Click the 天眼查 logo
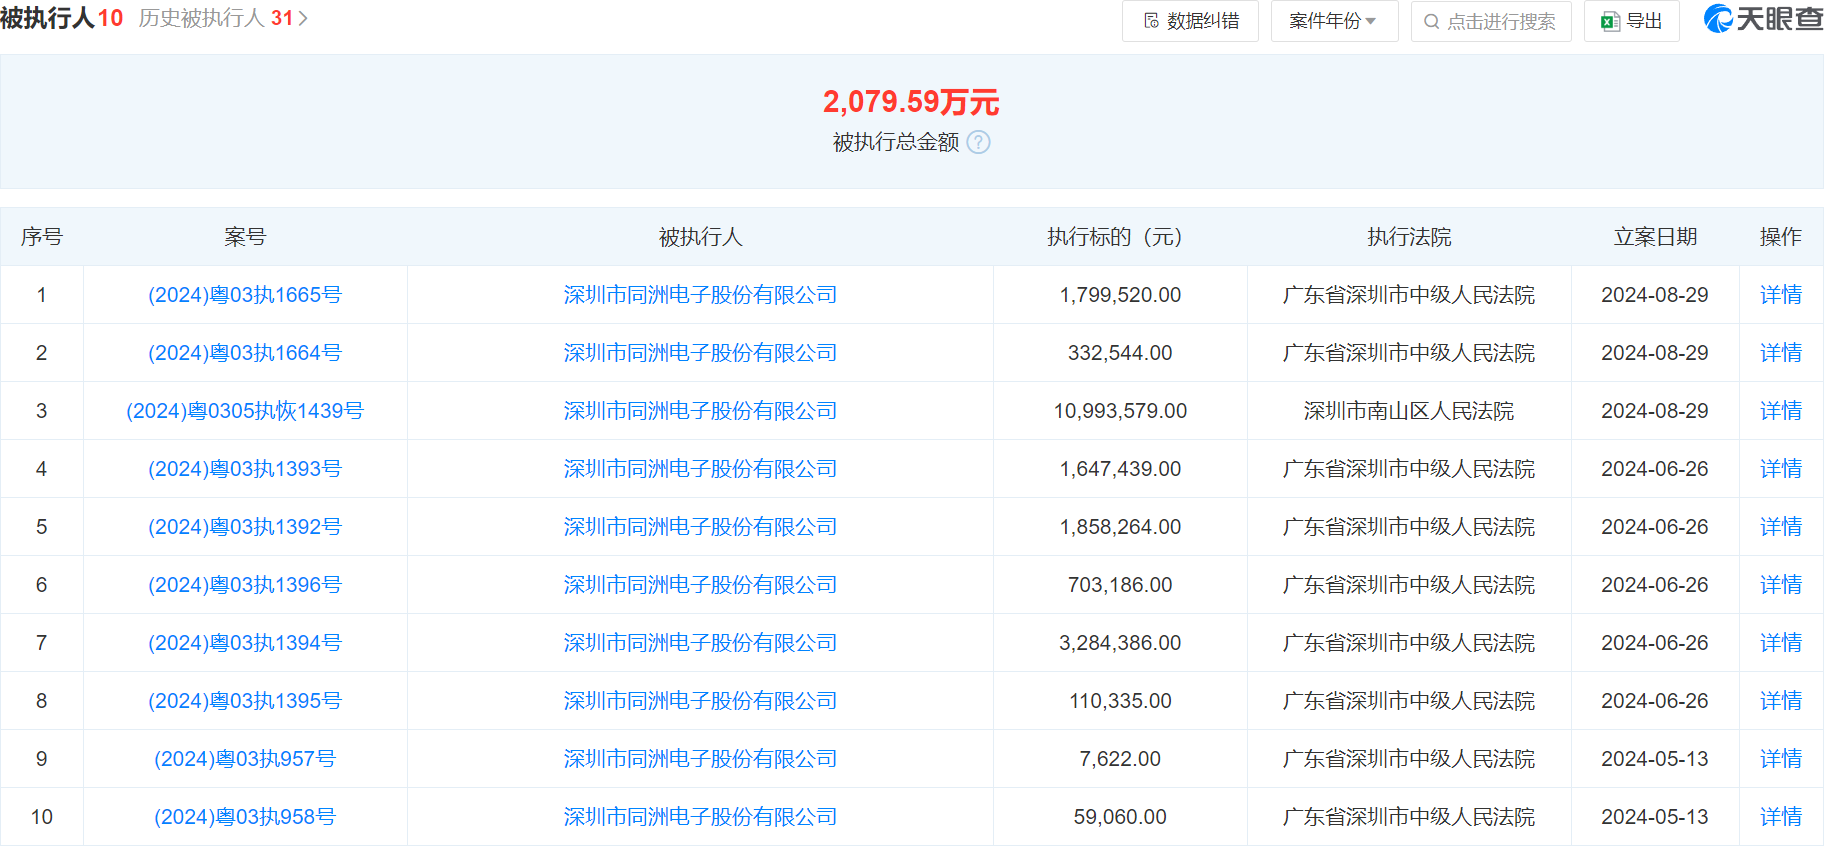1824x846 pixels. coord(1763,19)
